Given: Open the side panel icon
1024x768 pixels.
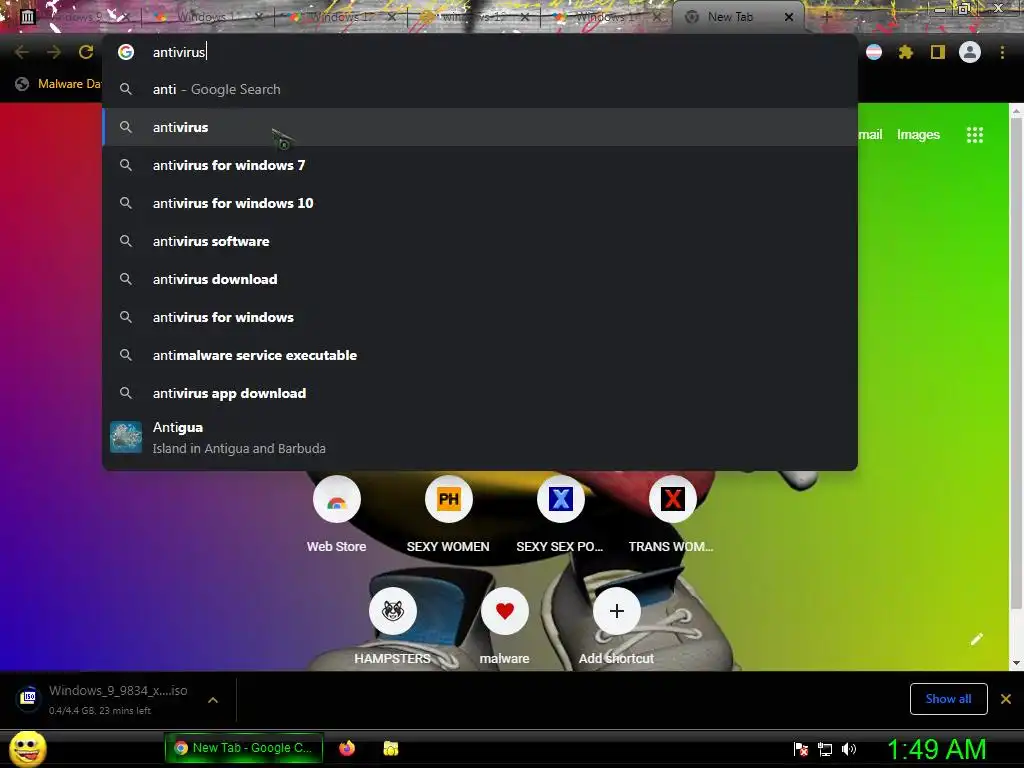Looking at the screenshot, I should 937,52.
